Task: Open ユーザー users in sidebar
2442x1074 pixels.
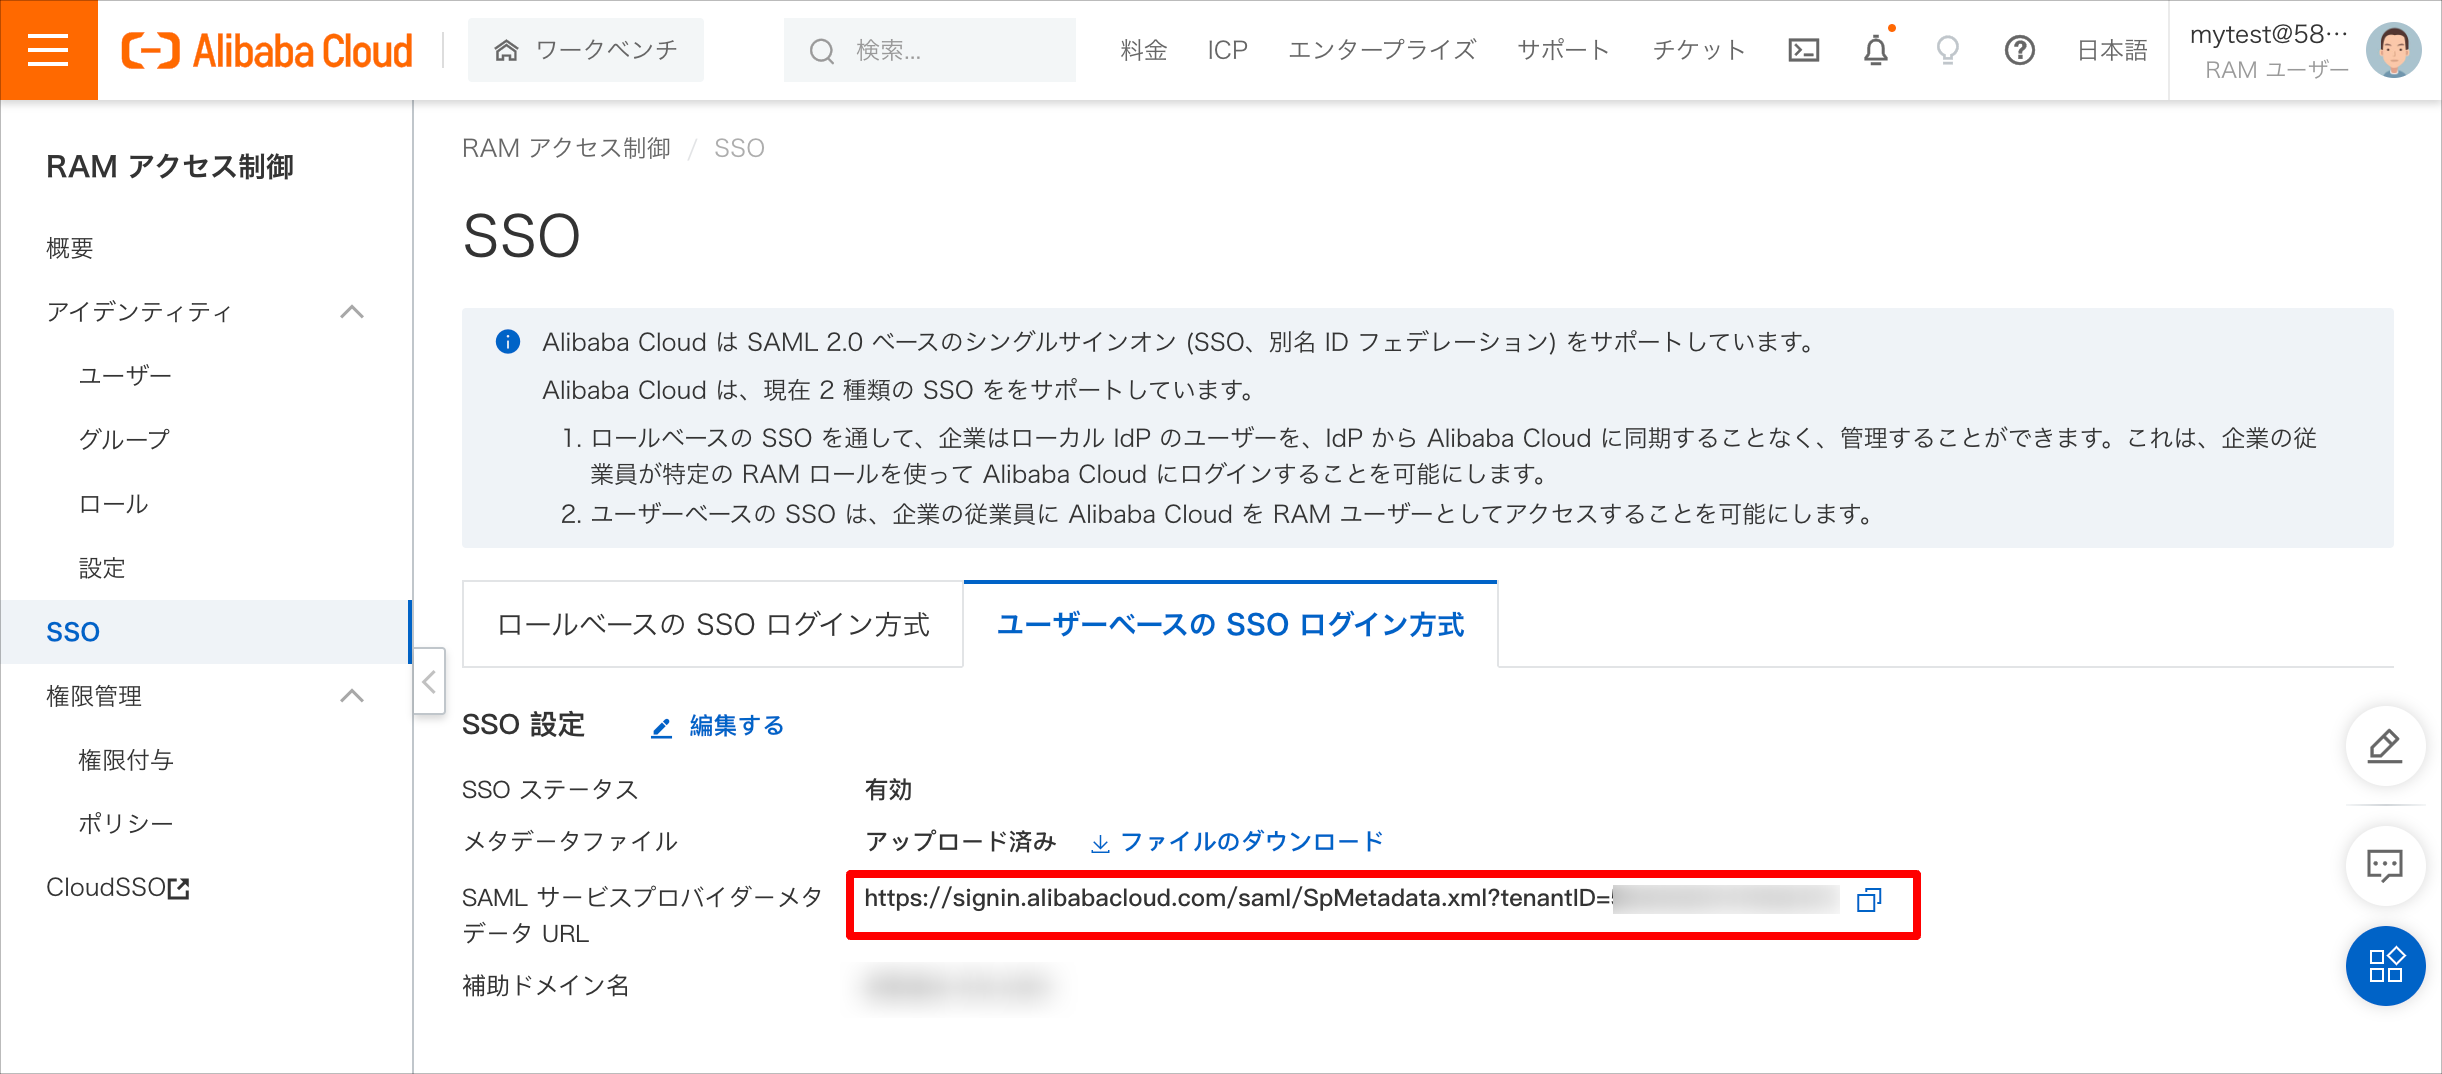Action: 125,376
